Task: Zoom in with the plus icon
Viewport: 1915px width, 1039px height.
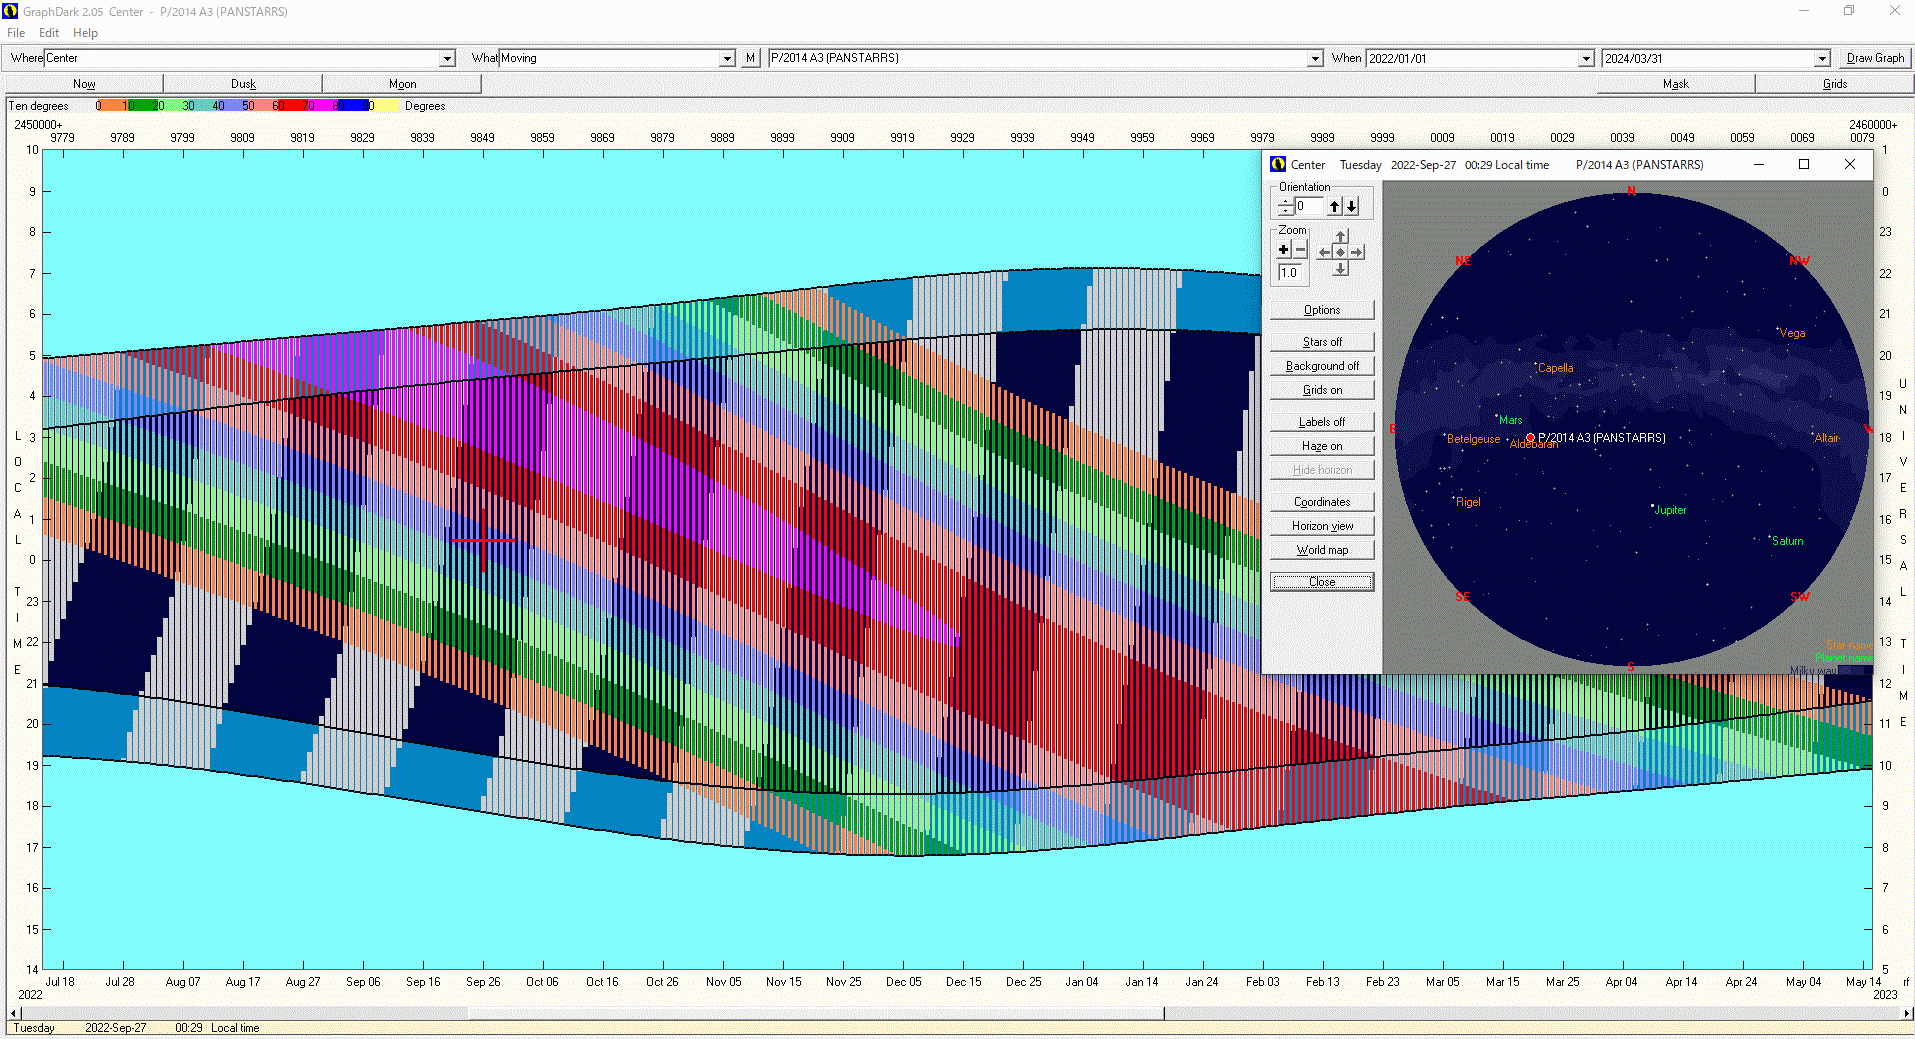Action: [x=1284, y=250]
